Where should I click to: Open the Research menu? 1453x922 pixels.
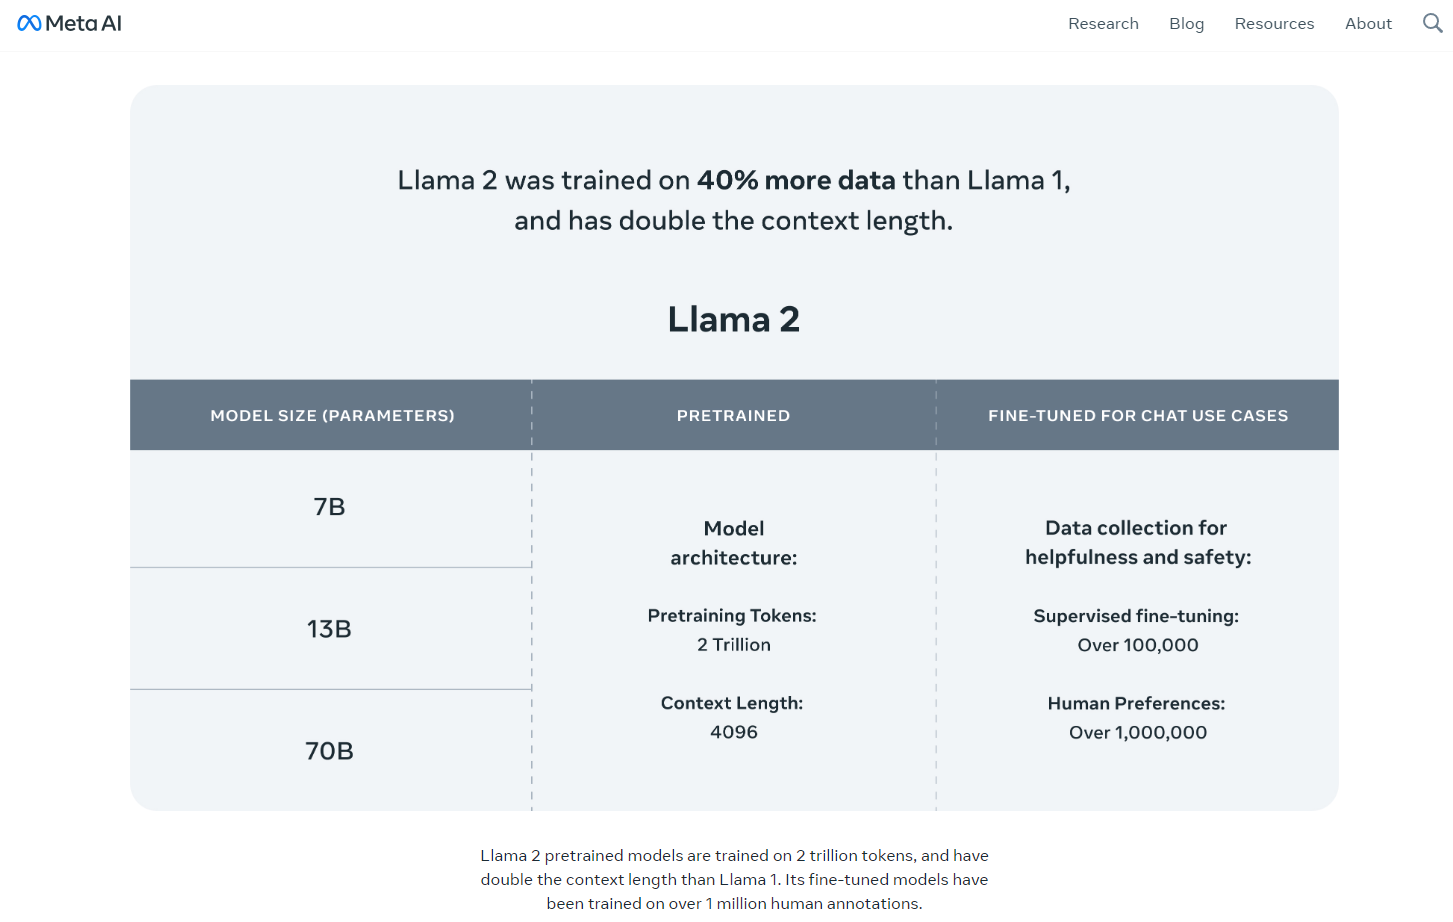(1103, 23)
